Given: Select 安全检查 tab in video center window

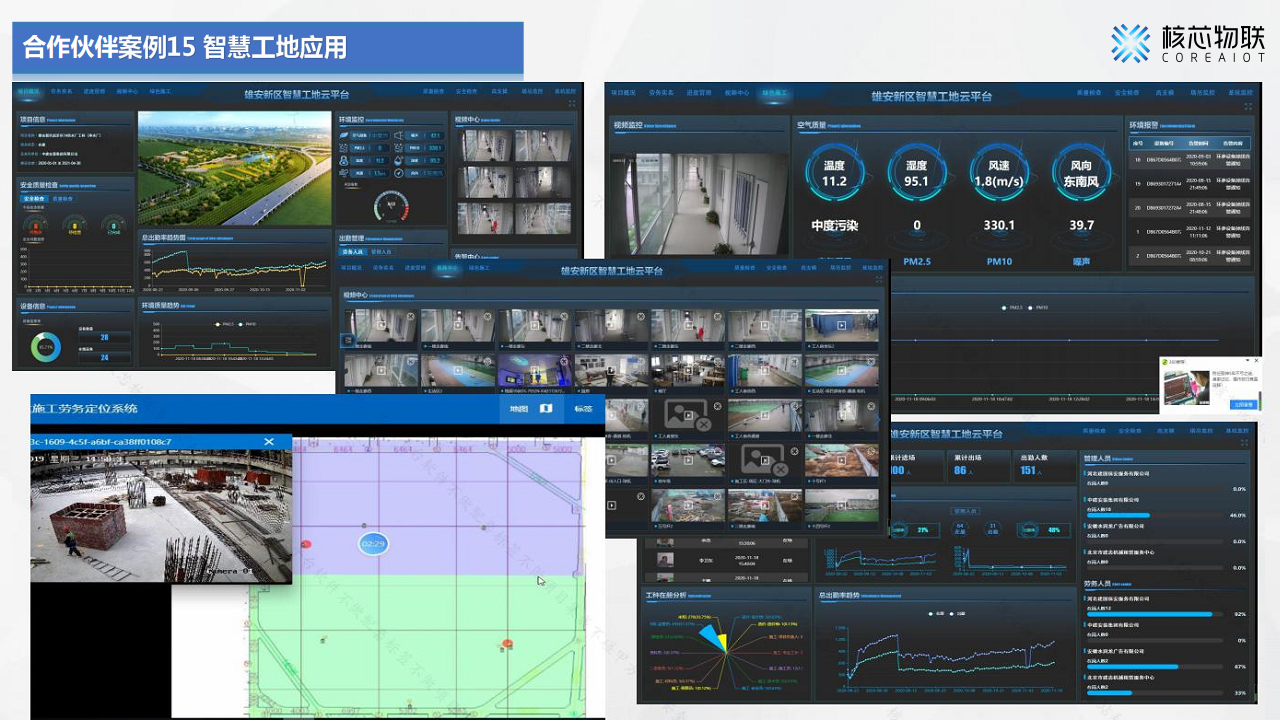Looking at the screenshot, I should [776, 268].
